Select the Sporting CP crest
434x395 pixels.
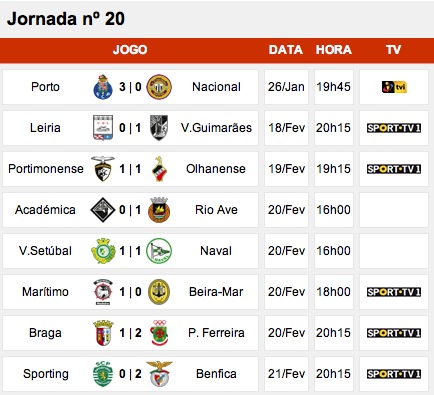[x=103, y=374]
